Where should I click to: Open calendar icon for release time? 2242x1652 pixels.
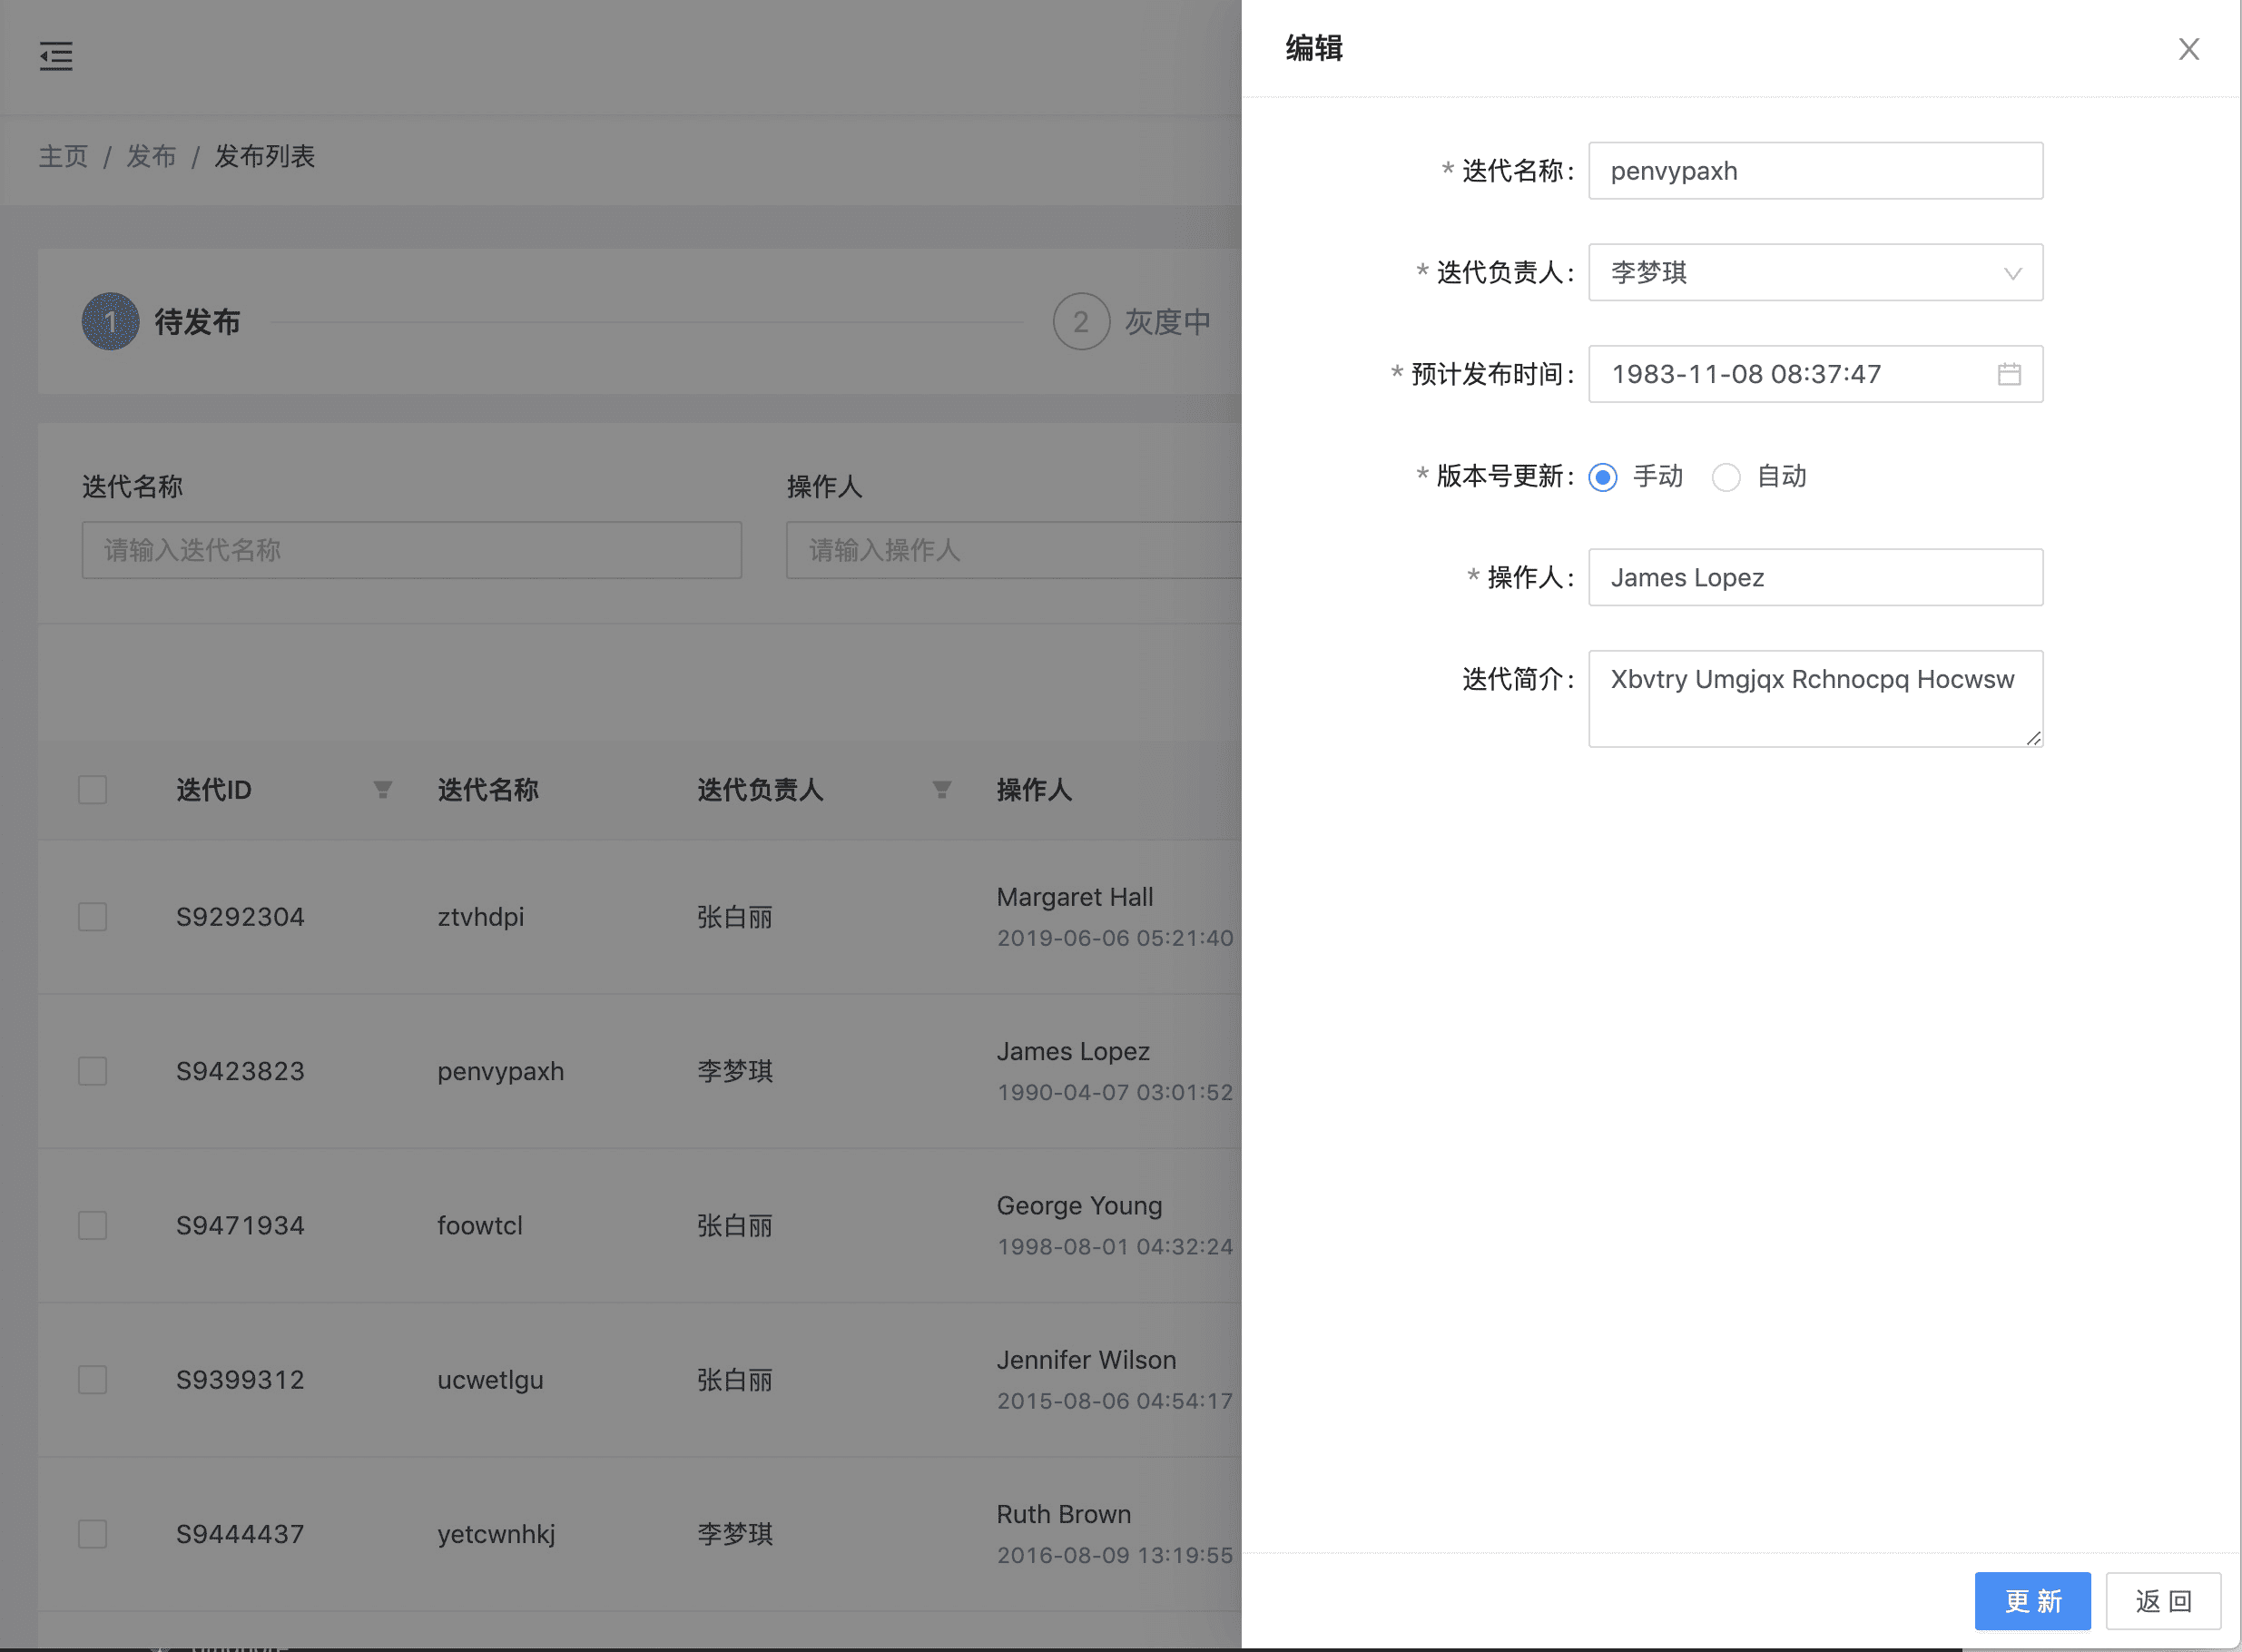point(2008,374)
